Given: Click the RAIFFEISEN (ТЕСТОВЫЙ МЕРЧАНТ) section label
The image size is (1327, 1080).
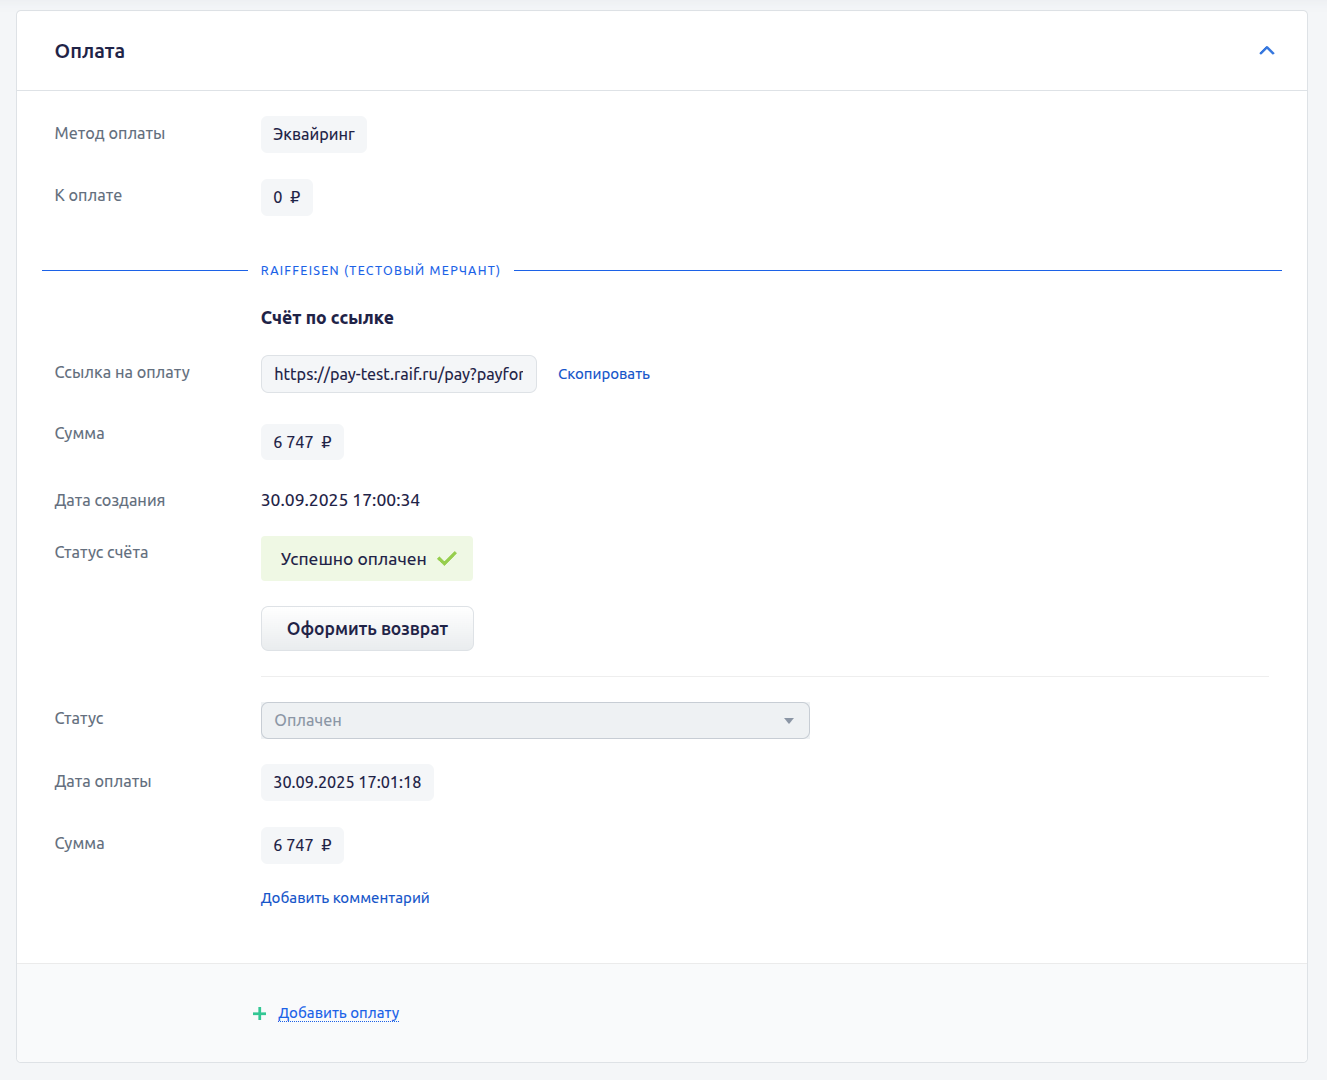Looking at the screenshot, I should click(380, 271).
